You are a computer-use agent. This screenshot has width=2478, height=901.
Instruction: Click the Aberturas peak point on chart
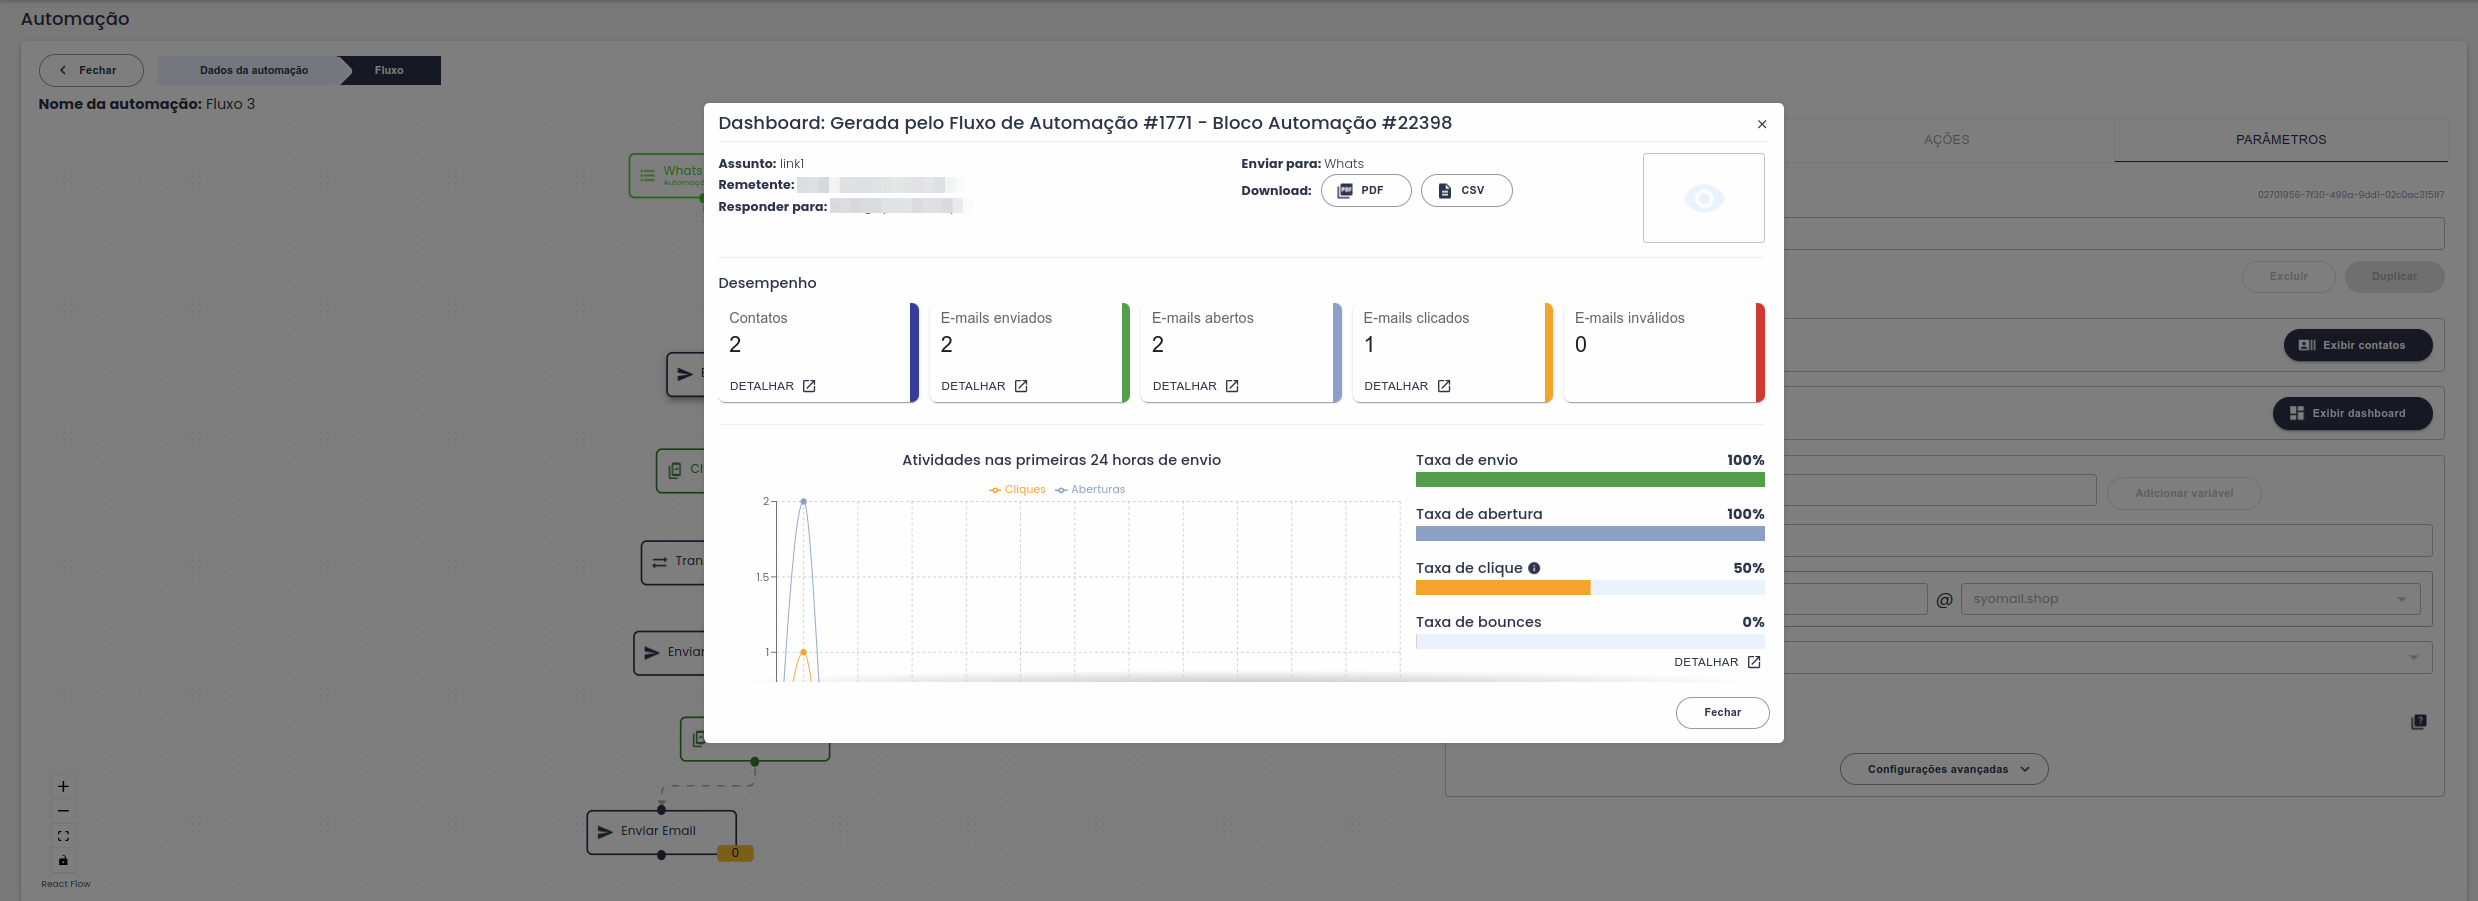[x=803, y=501]
